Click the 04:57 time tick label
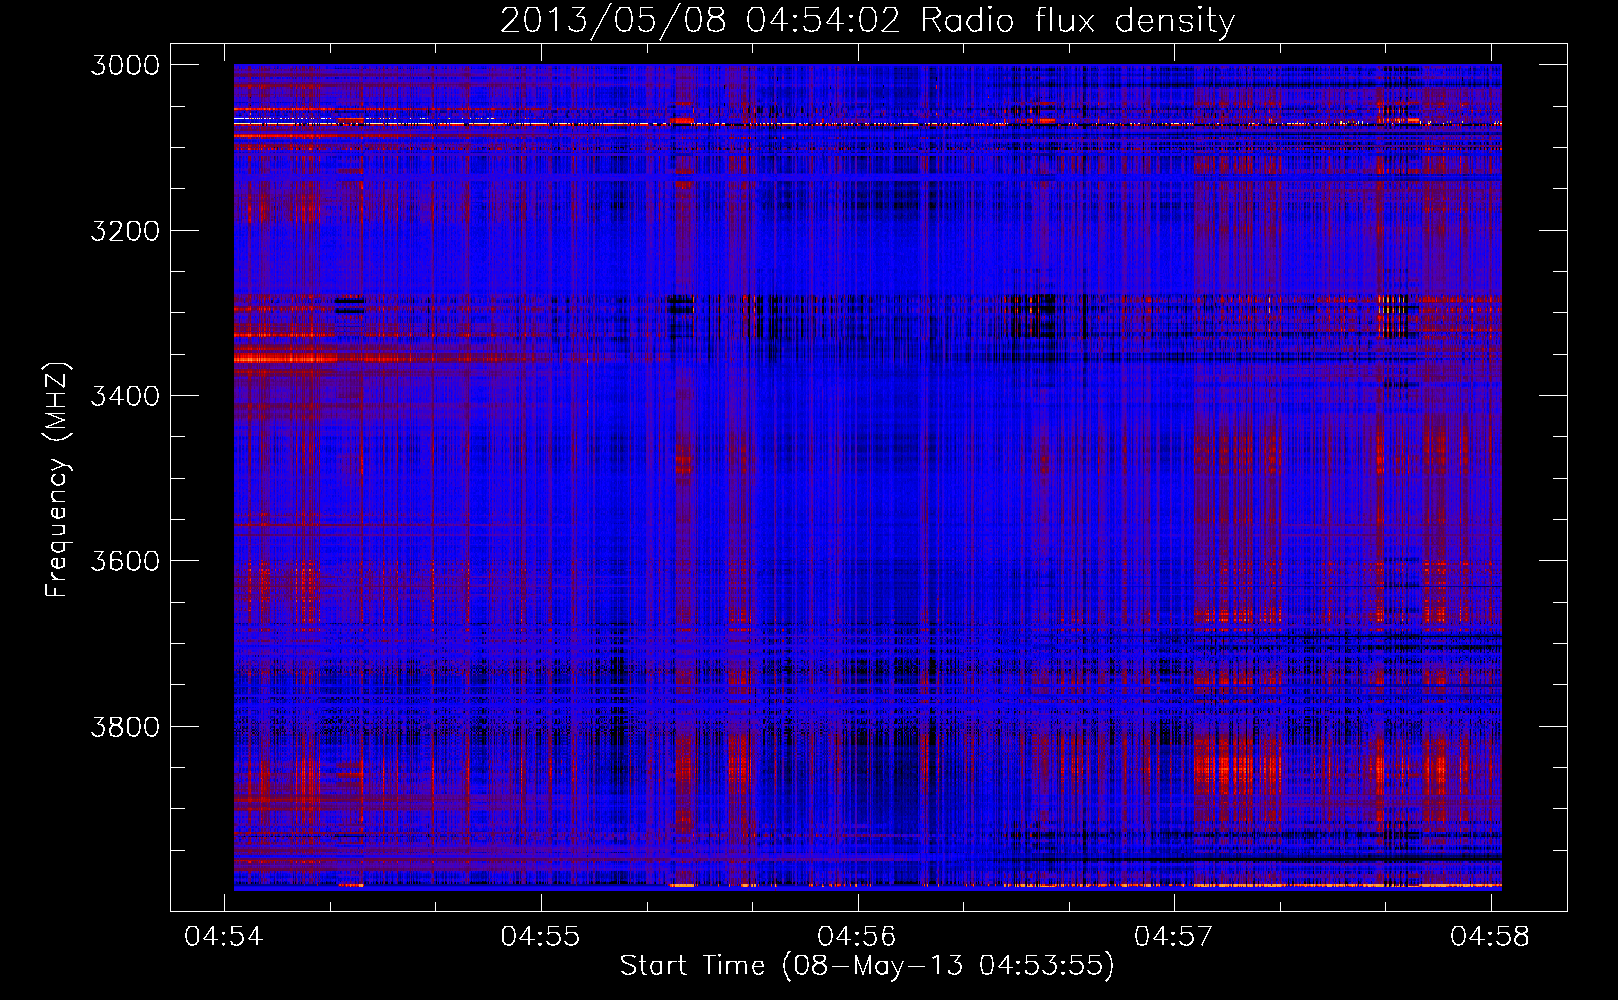 click(1174, 937)
